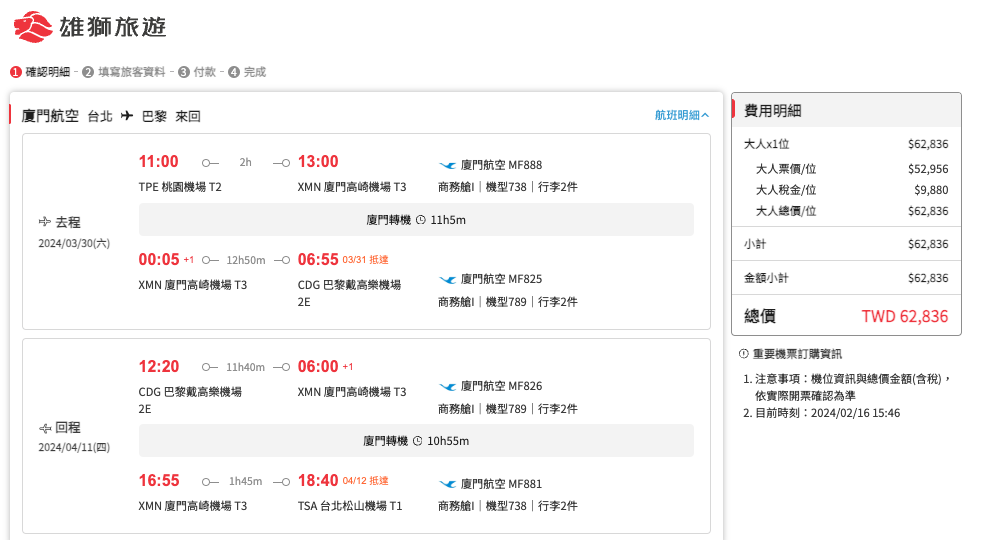Click the 大人x1位 fare row
Image resolution: width=984 pixels, height=540 pixels.
click(x=846, y=144)
